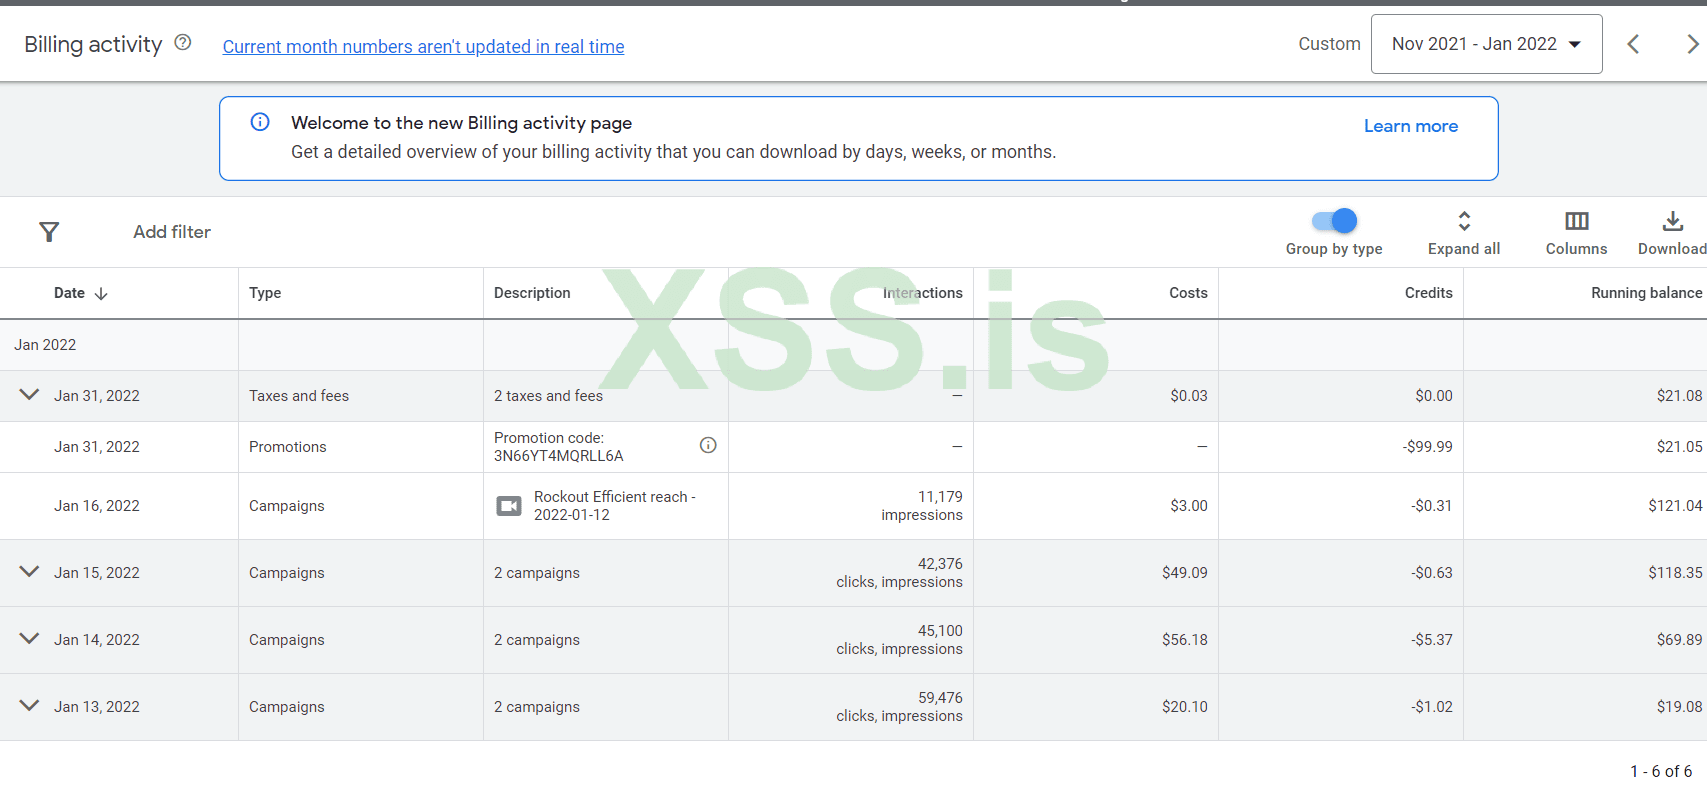Click Add filter field
Image resolution: width=1707 pixels, height=790 pixels.
pyautogui.click(x=172, y=232)
